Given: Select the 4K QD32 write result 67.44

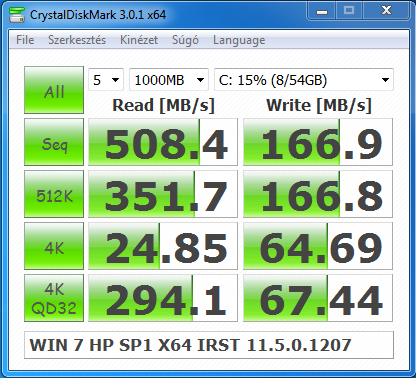Looking at the screenshot, I should pyautogui.click(x=318, y=298).
